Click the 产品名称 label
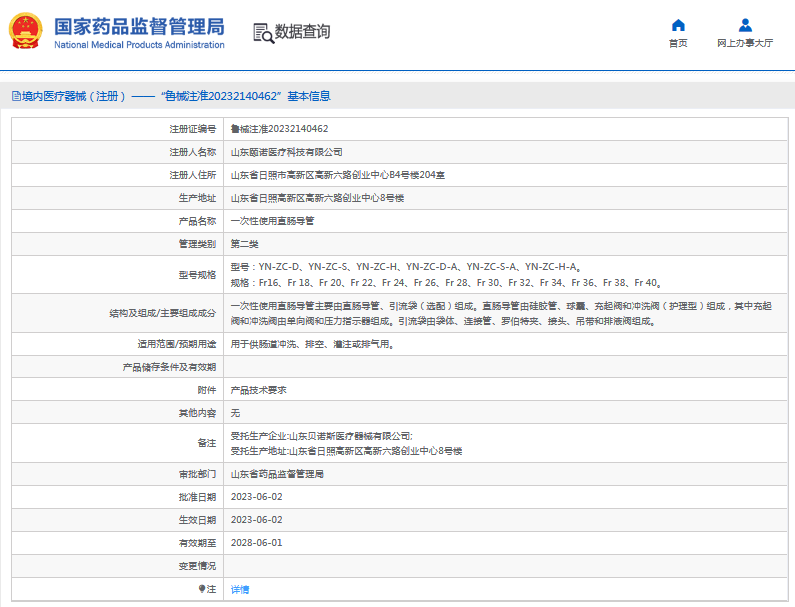The width and height of the screenshot is (795, 607). pyautogui.click(x=197, y=221)
